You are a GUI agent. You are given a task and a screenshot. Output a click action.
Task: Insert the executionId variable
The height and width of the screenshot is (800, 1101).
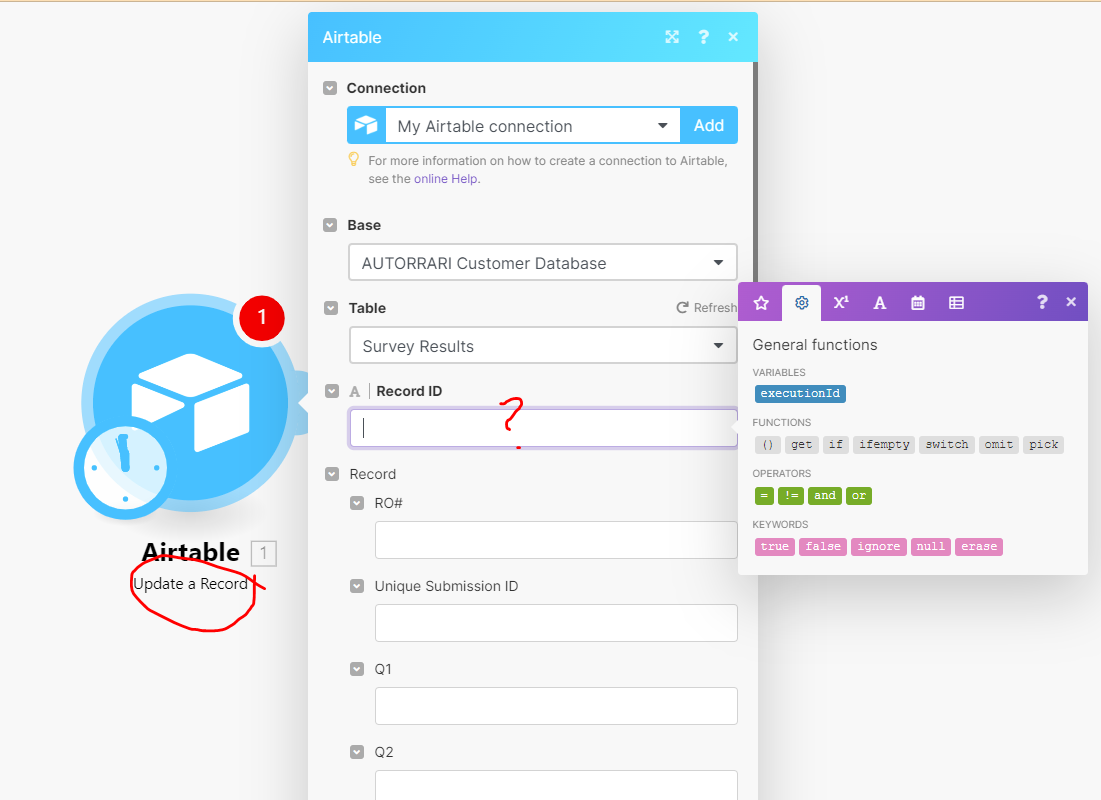point(800,393)
